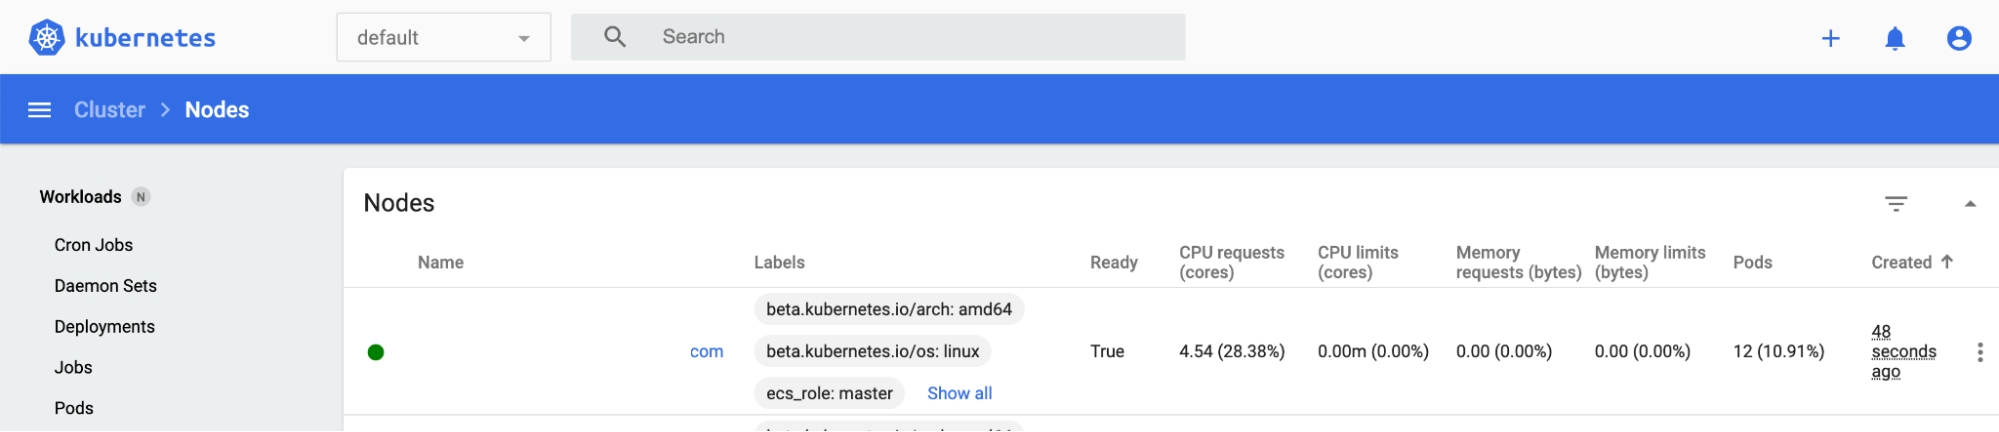Click the Kubernetes logo icon
Screen dimensions: 1999x432
click(46, 38)
